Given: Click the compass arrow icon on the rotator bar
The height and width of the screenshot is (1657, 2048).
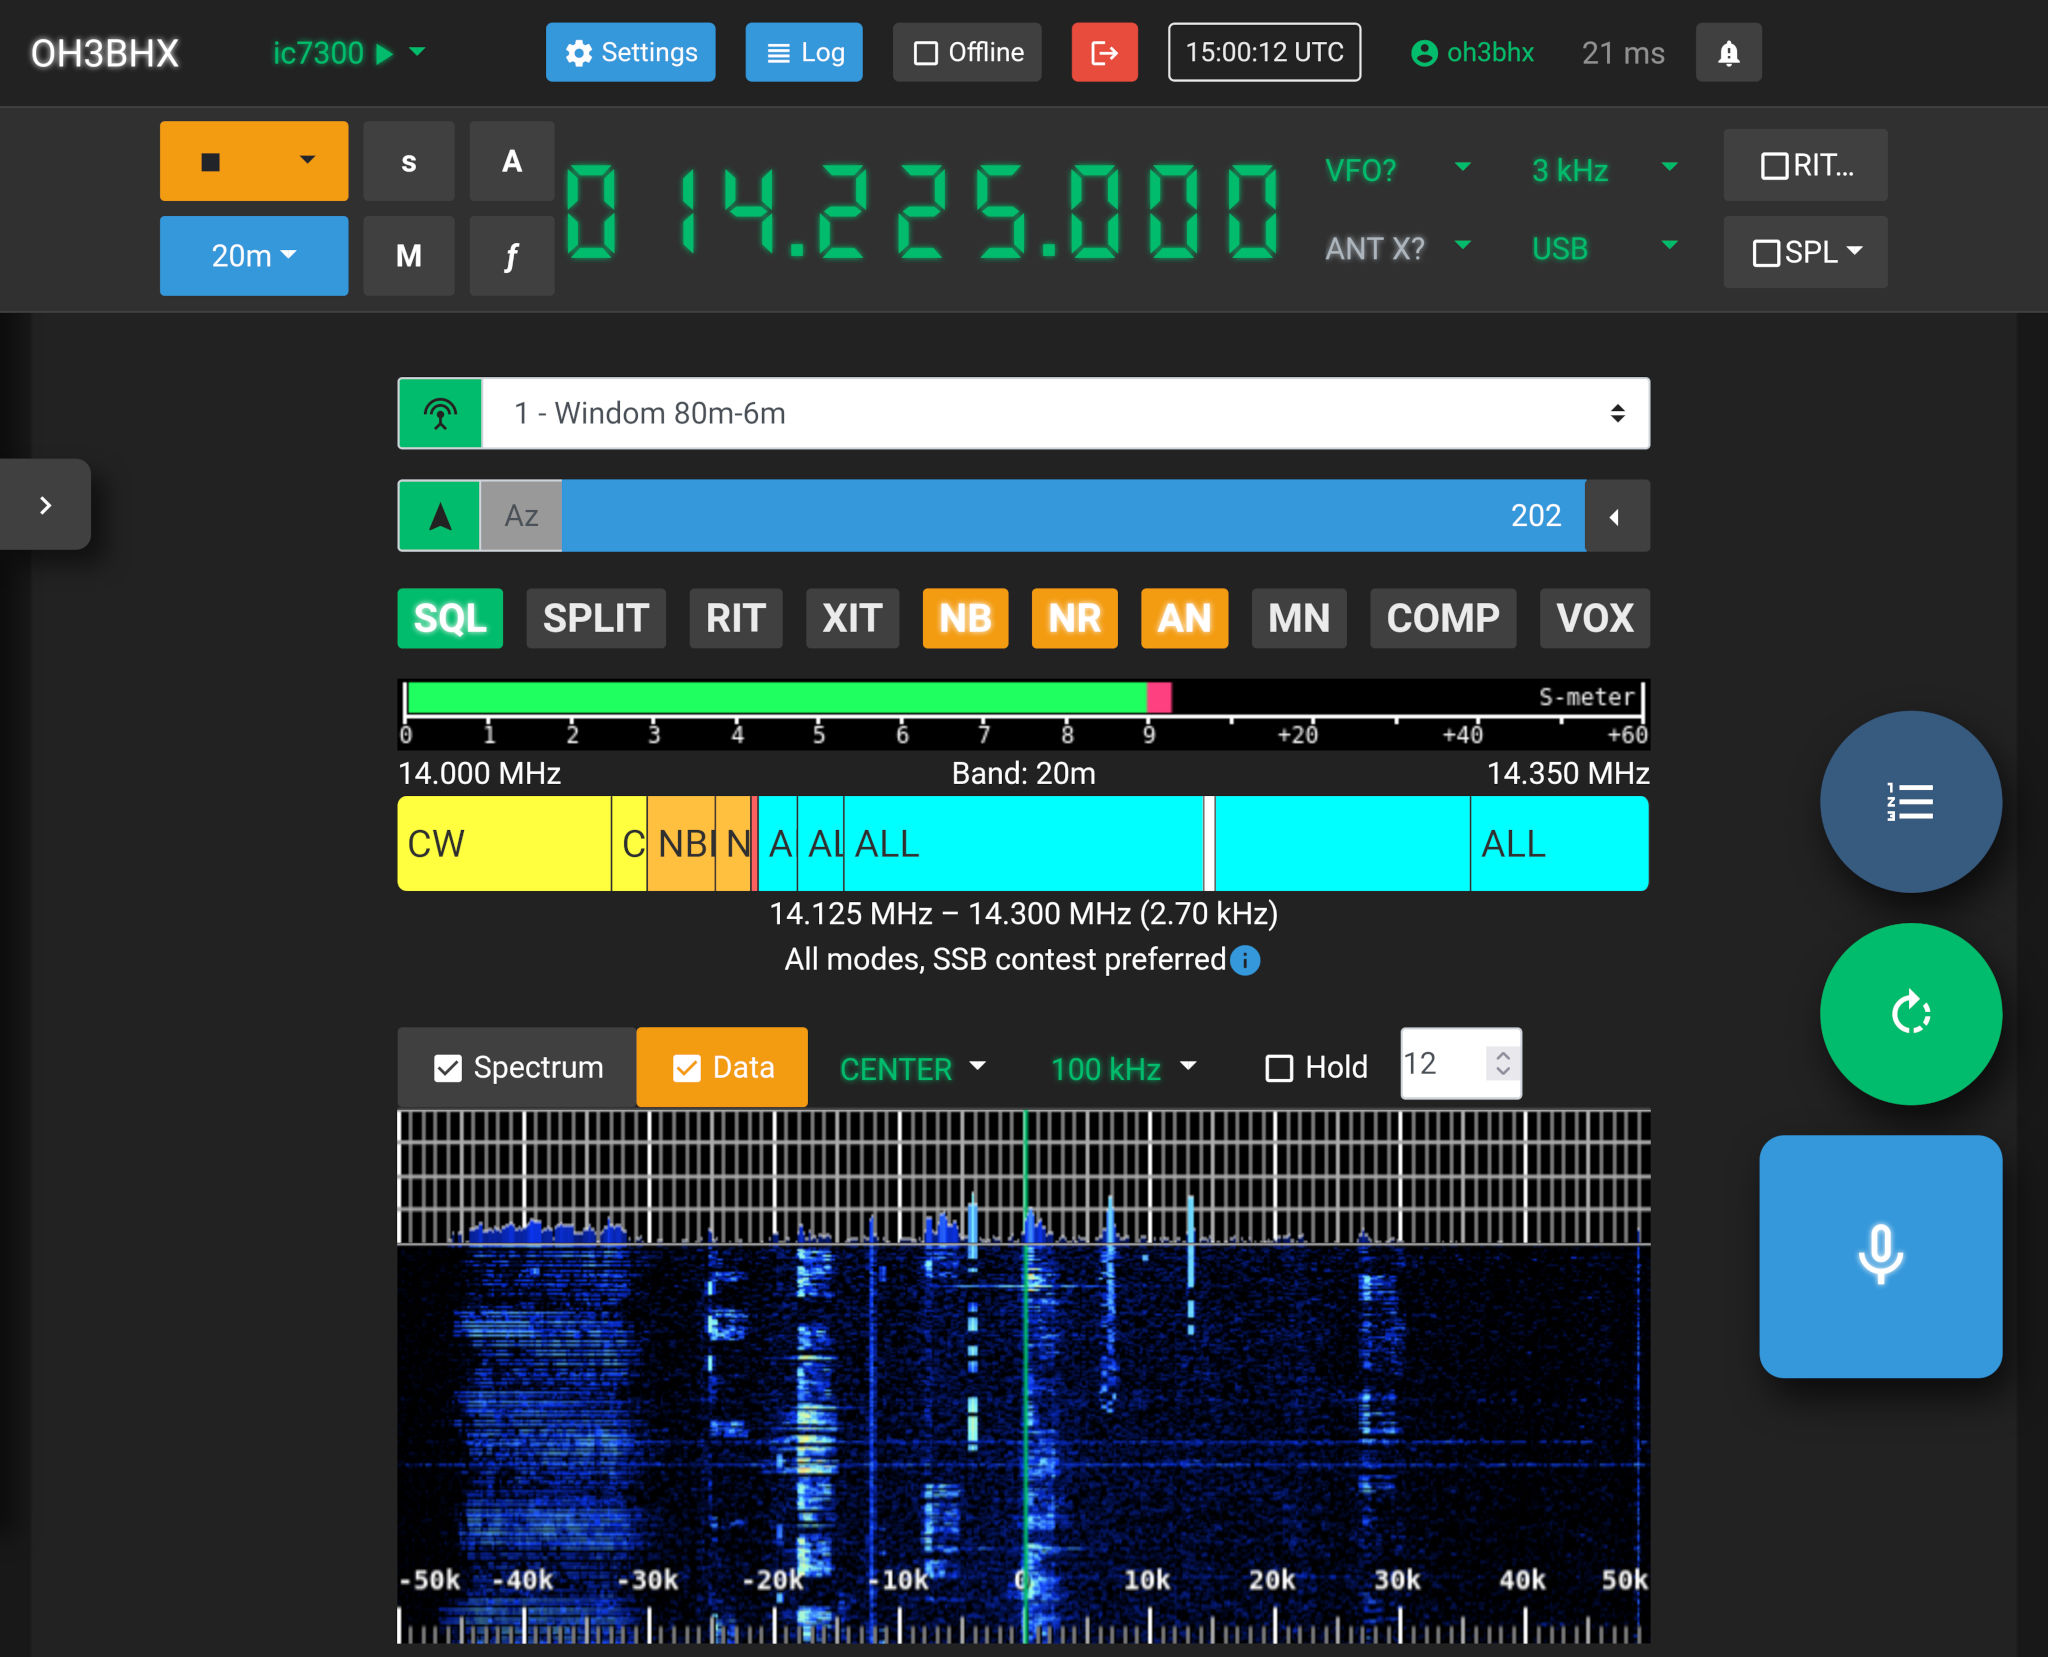Looking at the screenshot, I should tap(438, 515).
